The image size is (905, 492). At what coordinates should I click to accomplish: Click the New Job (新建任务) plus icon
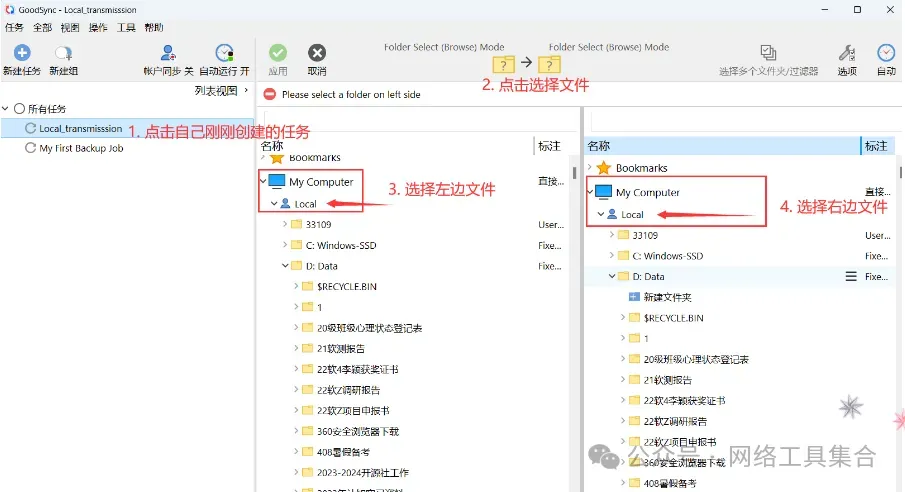pyautogui.click(x=22, y=53)
